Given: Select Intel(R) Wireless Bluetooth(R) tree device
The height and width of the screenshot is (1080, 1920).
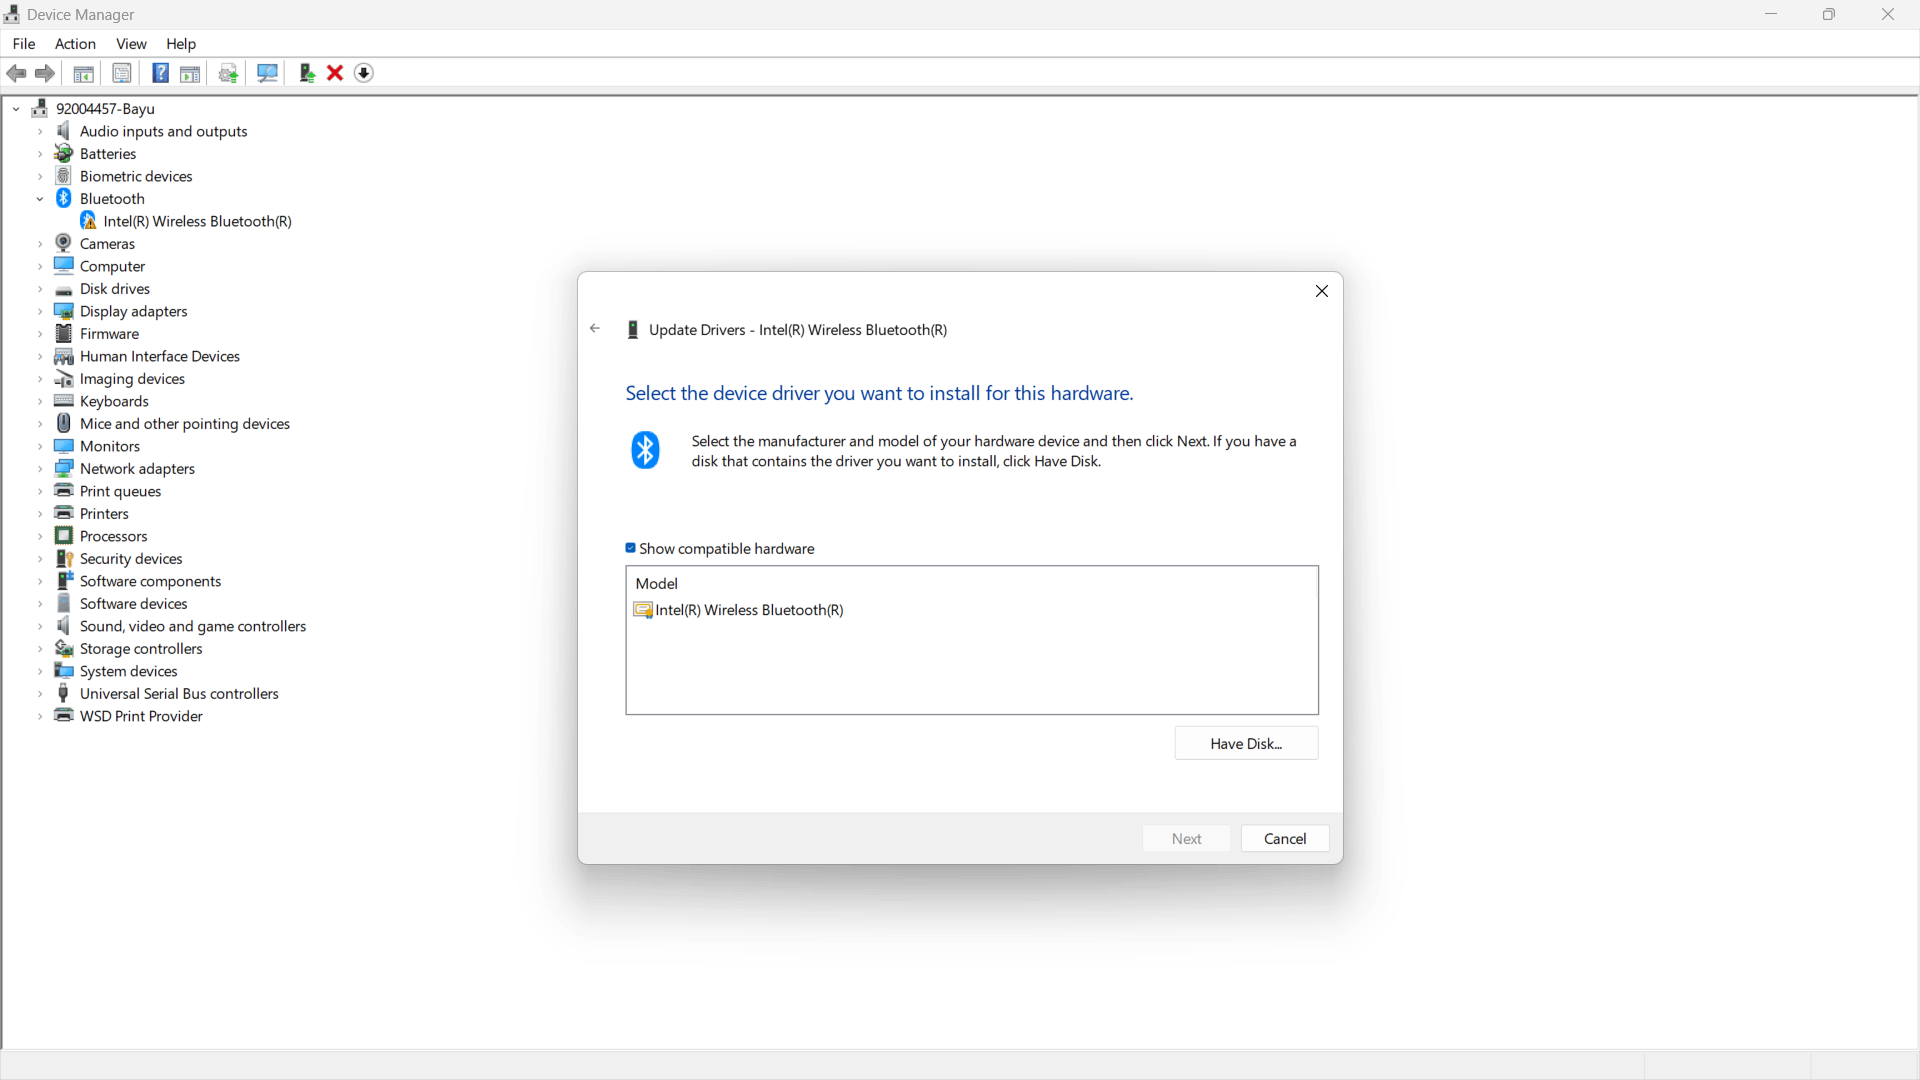Looking at the screenshot, I should pyautogui.click(x=197, y=222).
